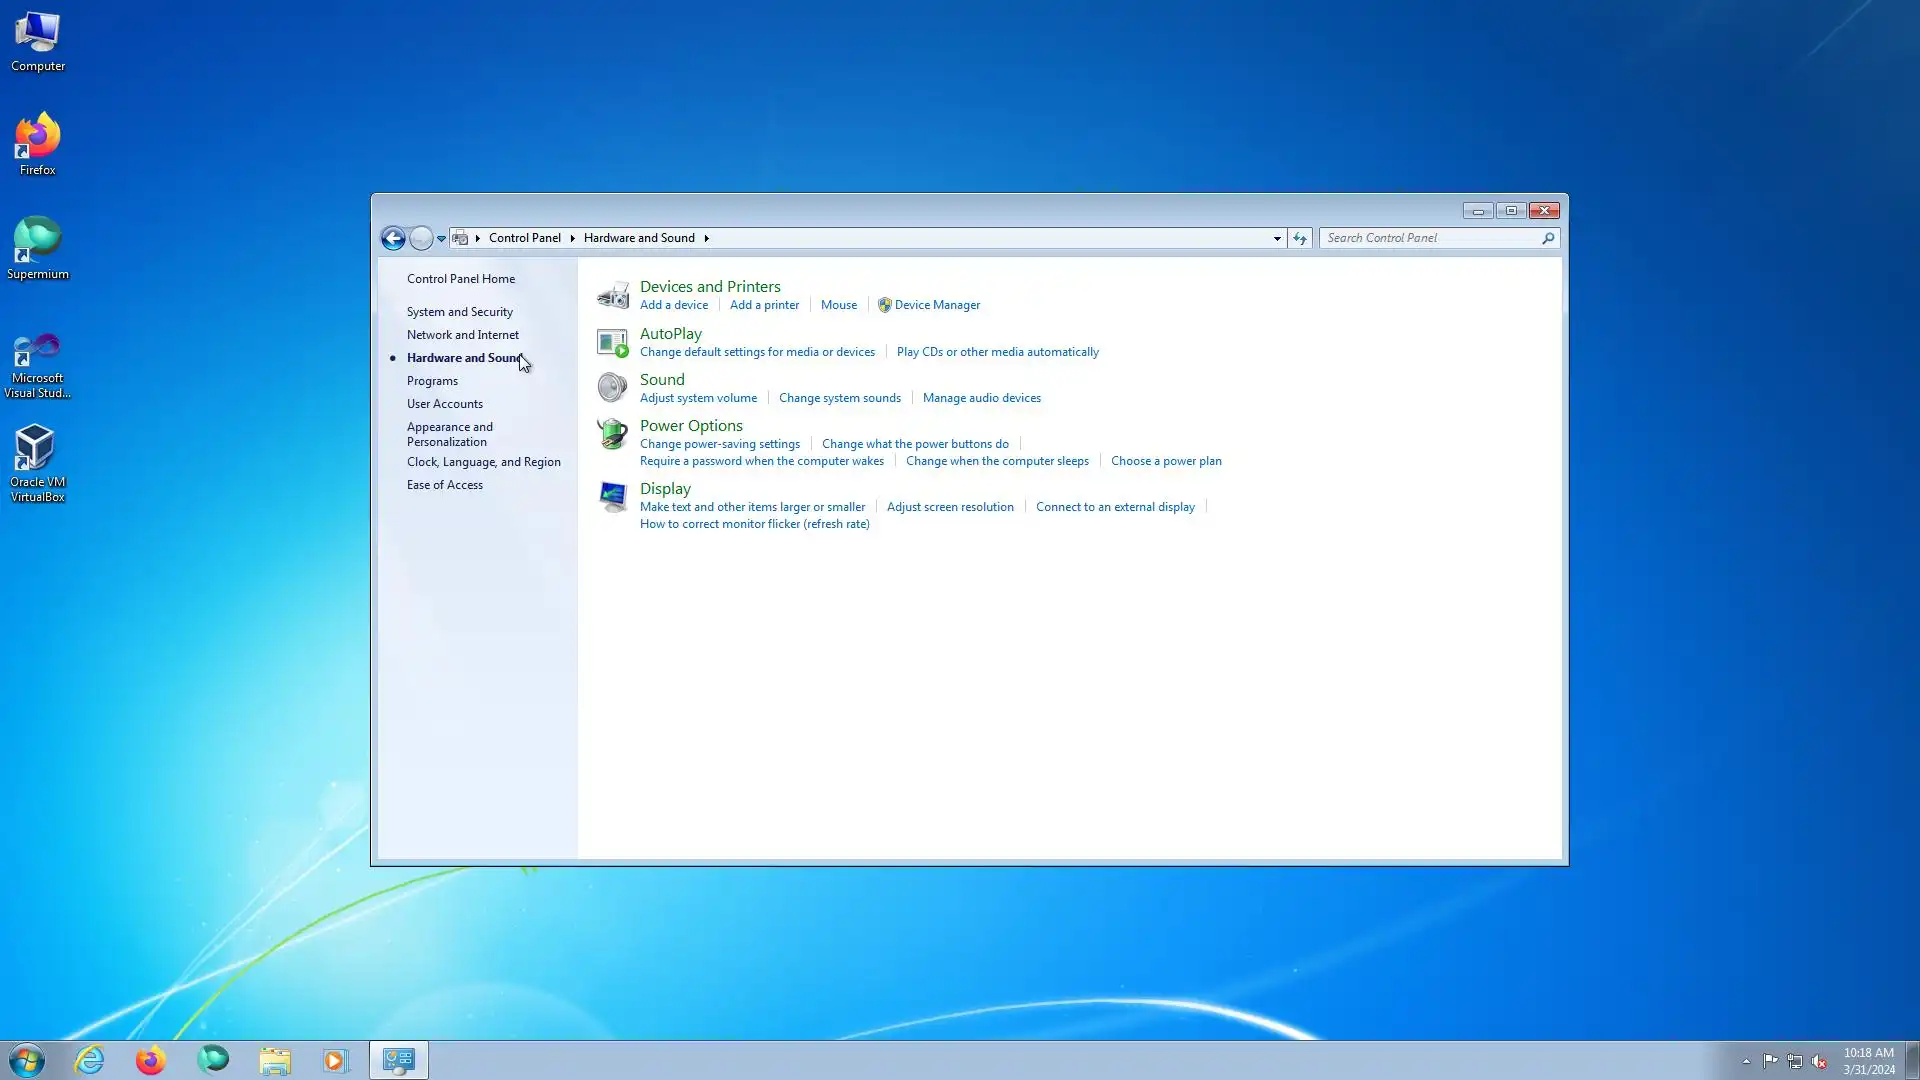Screen dimensions: 1920x1080
Task: Open the address bar history dropdown
Action: (1277, 238)
